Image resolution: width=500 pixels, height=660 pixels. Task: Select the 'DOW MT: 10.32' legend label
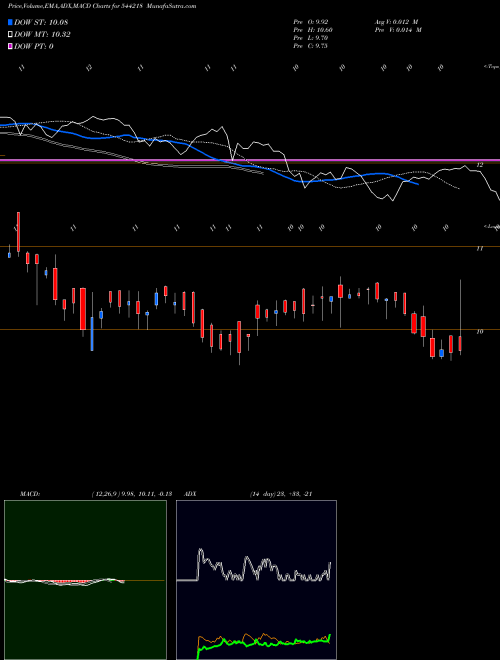(42, 35)
